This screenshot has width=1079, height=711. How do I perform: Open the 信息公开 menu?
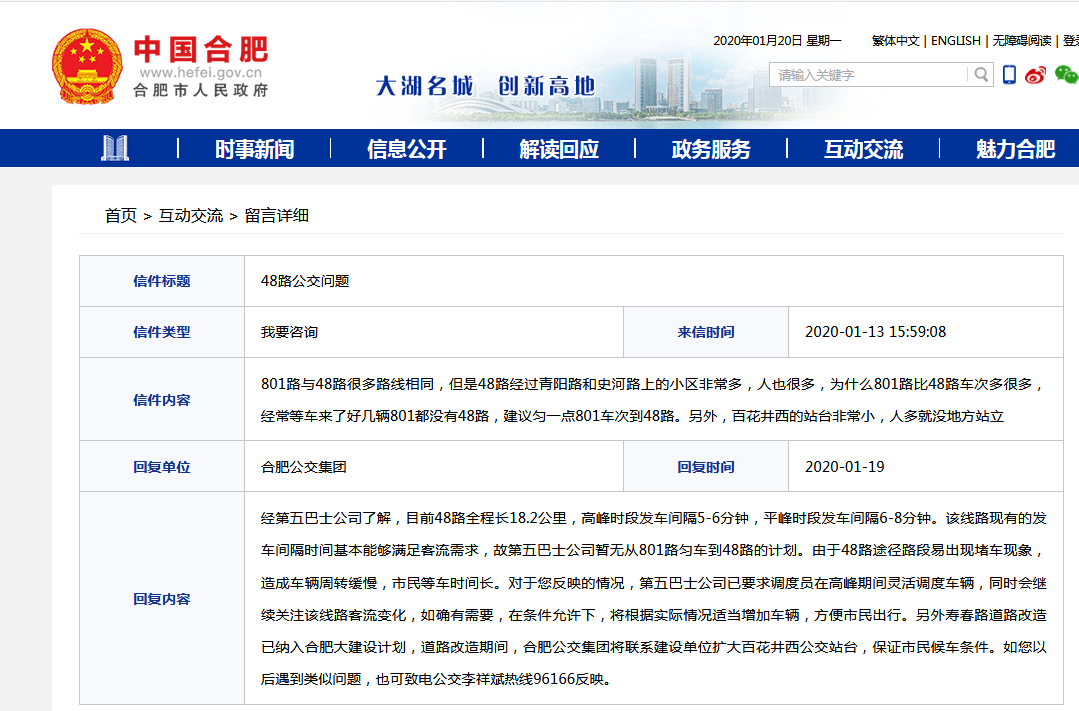407,149
